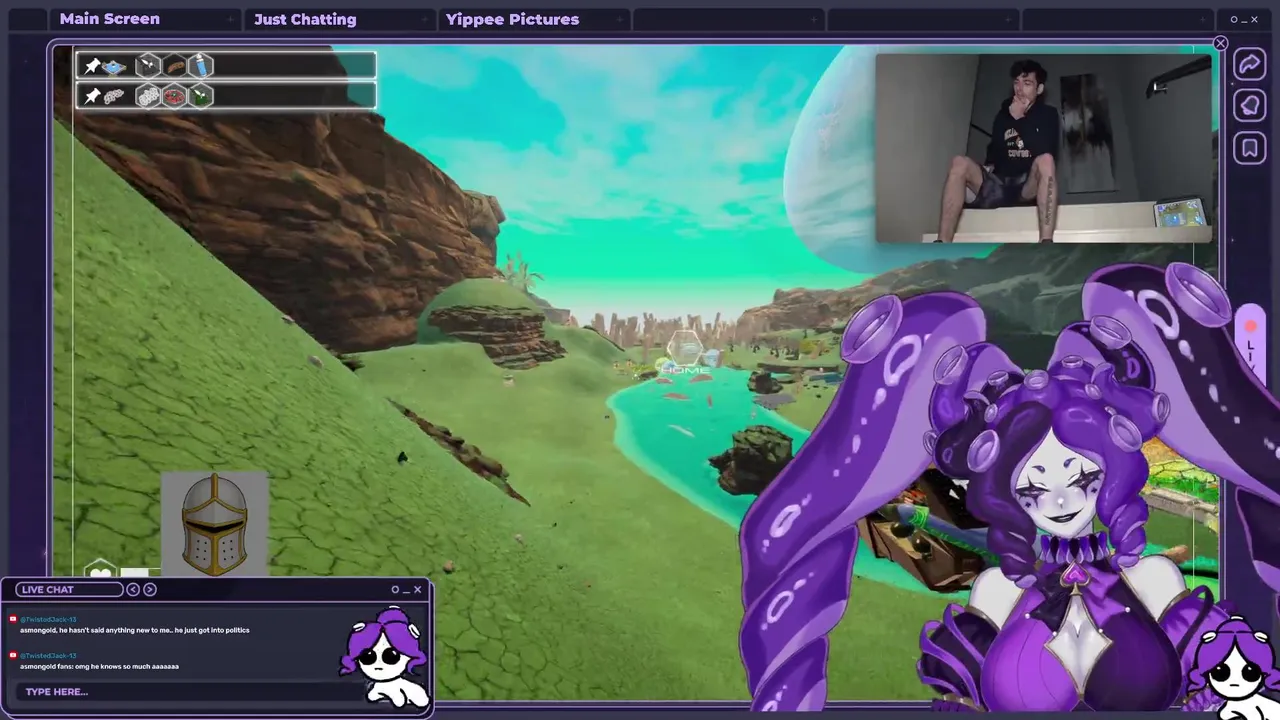Click message 'he just got into politics'
Image resolution: width=1280 pixels, height=720 pixels.
coord(211,630)
